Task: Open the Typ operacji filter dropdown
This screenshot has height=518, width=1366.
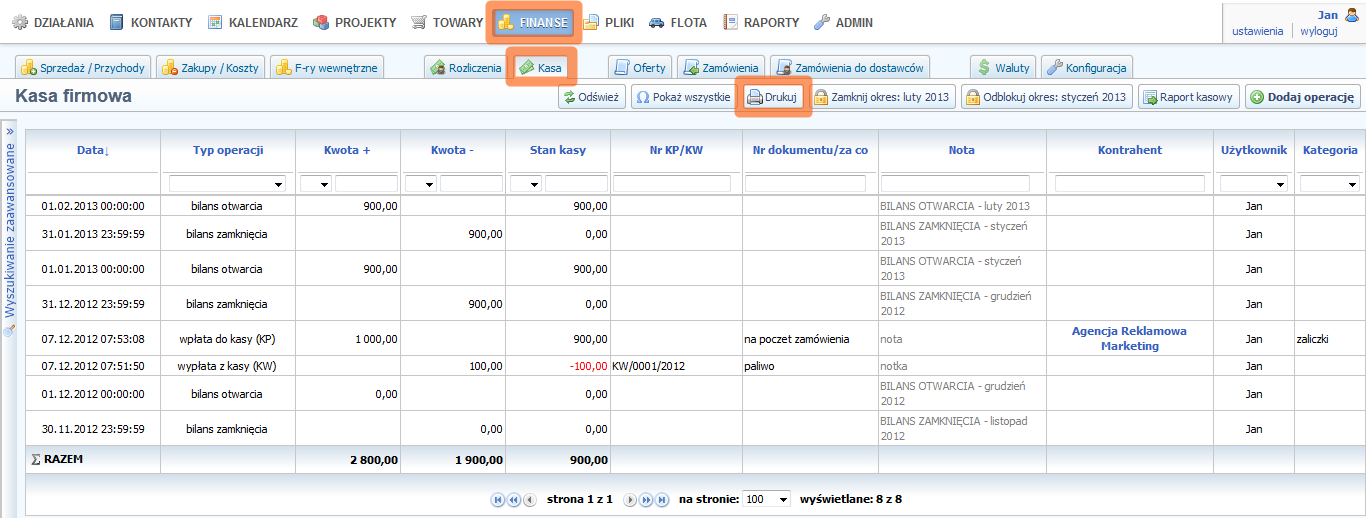Action: click(227, 184)
